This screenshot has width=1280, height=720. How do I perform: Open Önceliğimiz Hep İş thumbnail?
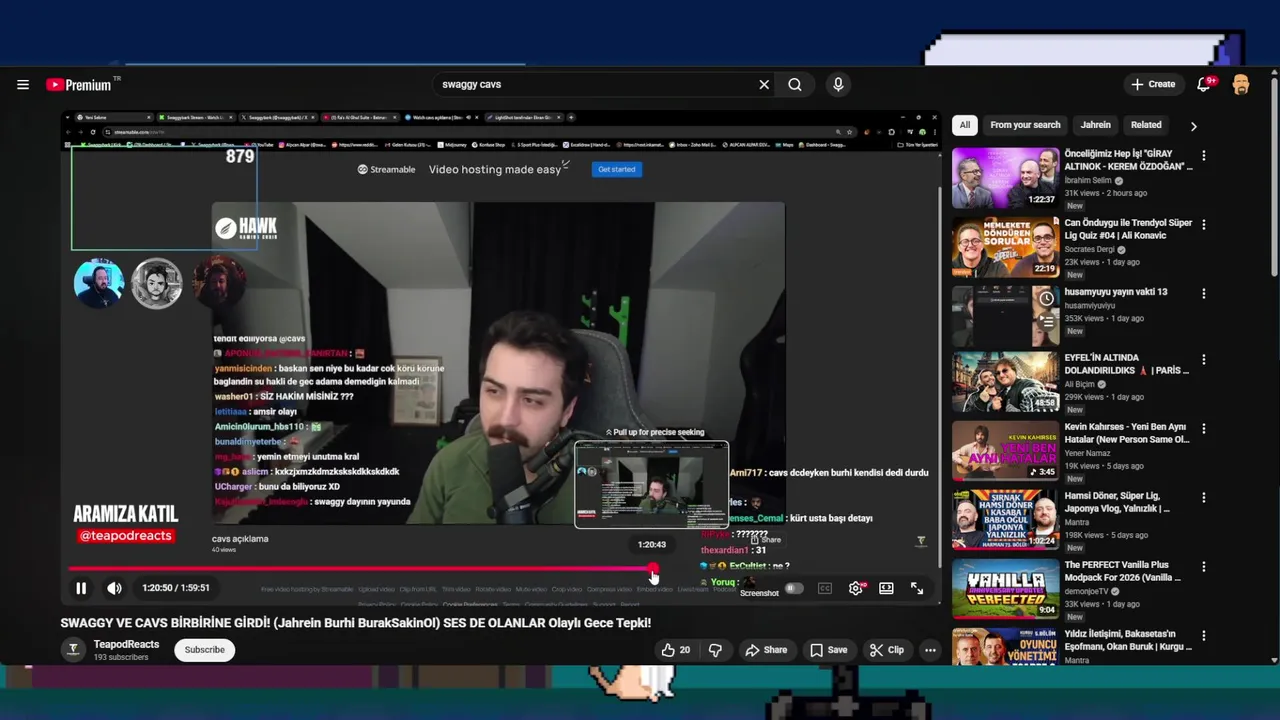1005,178
